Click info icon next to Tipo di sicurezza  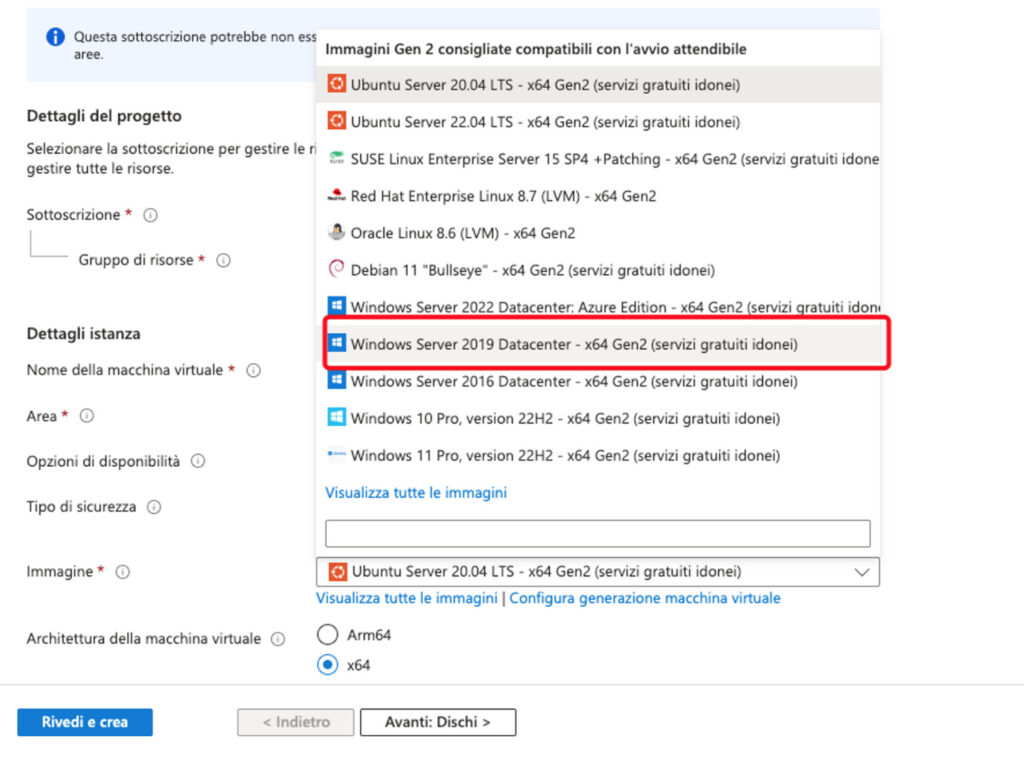pyautogui.click(x=154, y=507)
